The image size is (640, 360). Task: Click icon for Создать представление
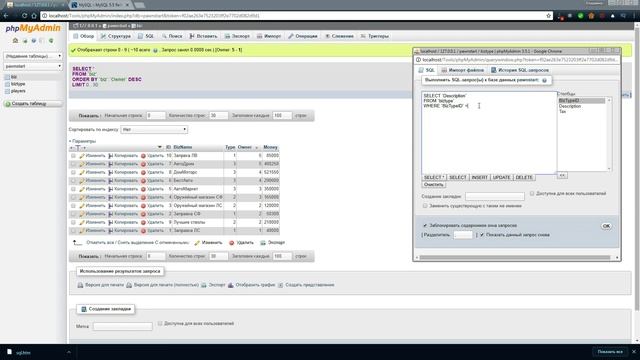click(280, 285)
